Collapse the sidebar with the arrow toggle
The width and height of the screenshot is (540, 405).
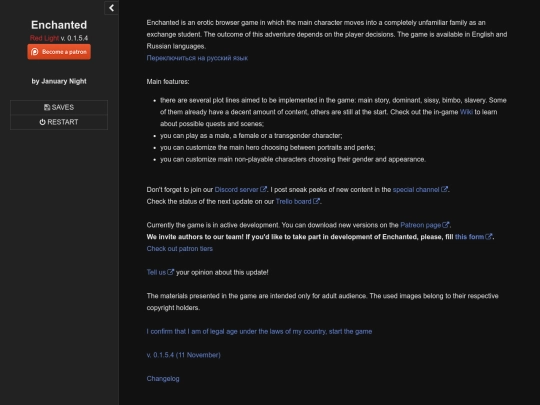pyautogui.click(x=111, y=8)
